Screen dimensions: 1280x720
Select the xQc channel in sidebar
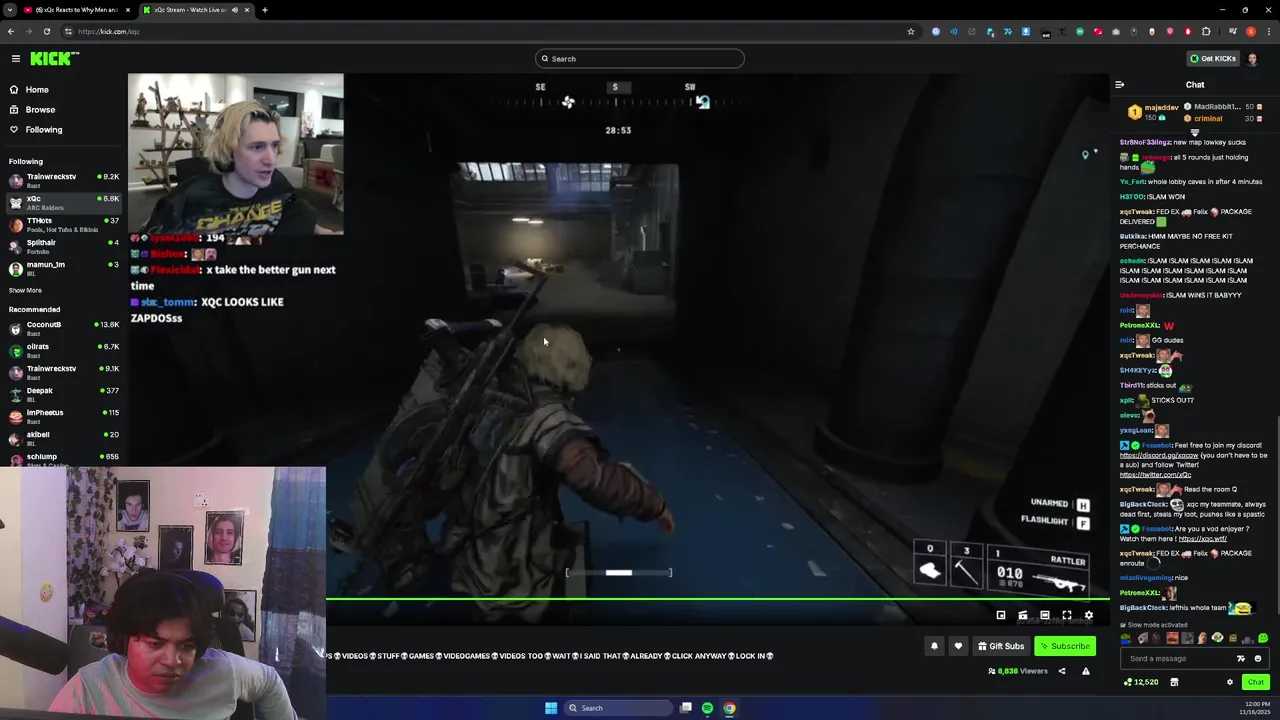64,202
